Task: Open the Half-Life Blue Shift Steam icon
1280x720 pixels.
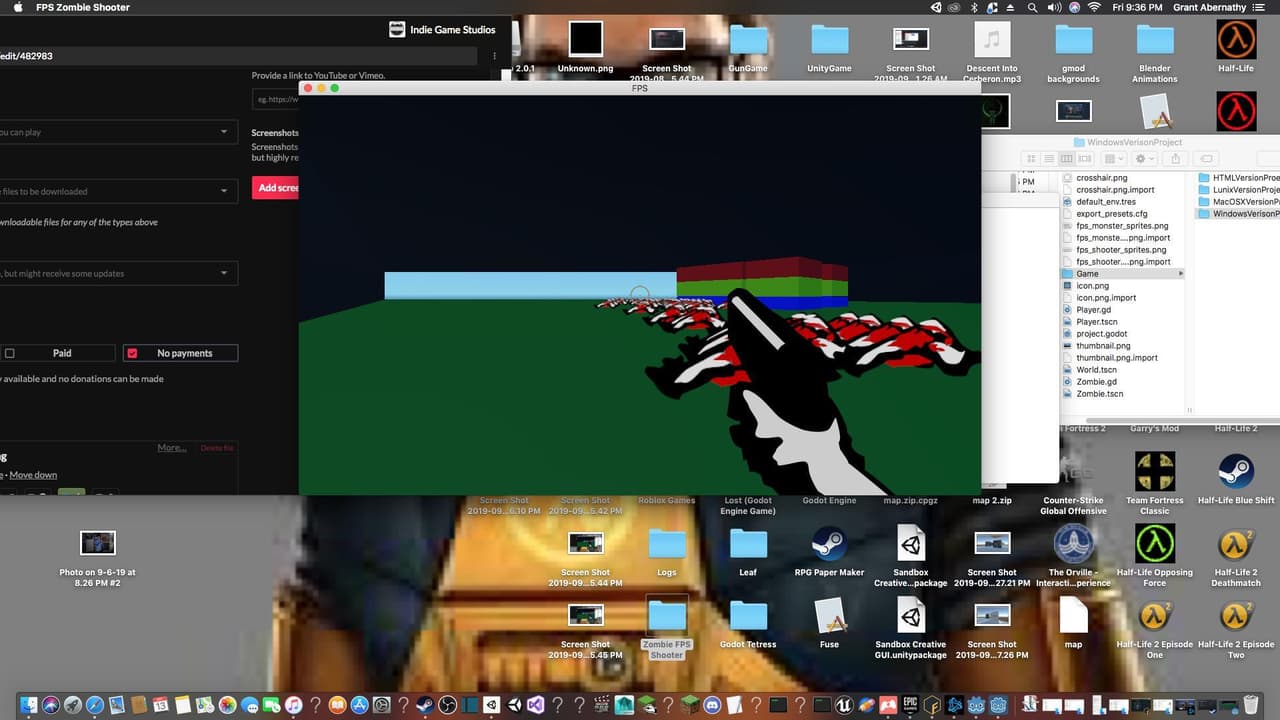Action: tap(1236, 471)
